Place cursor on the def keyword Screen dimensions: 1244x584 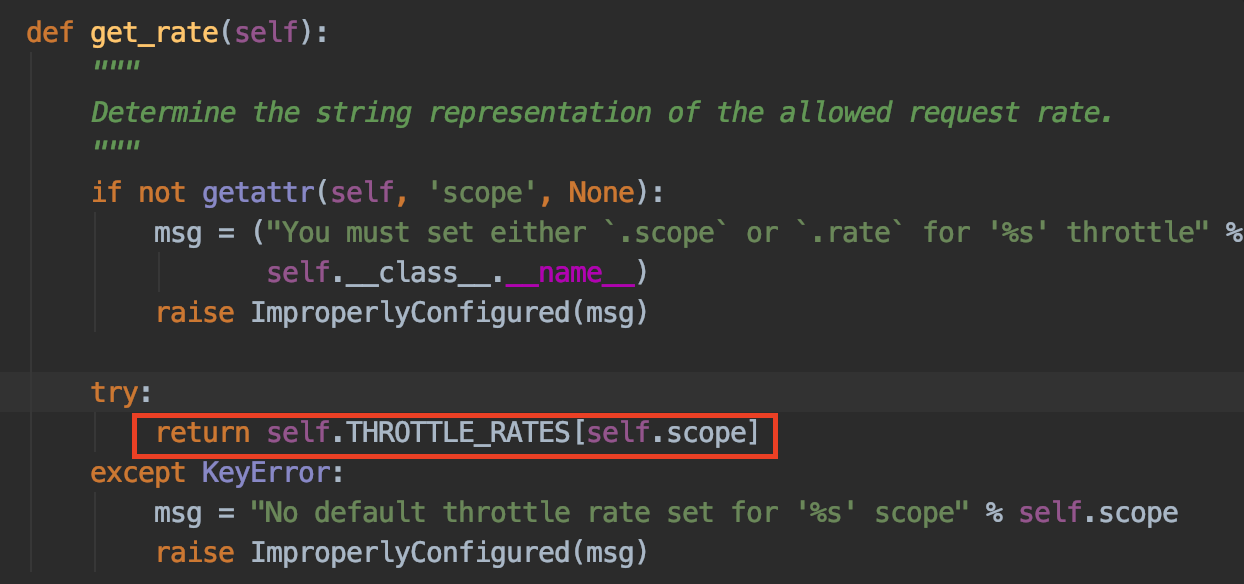(50, 33)
